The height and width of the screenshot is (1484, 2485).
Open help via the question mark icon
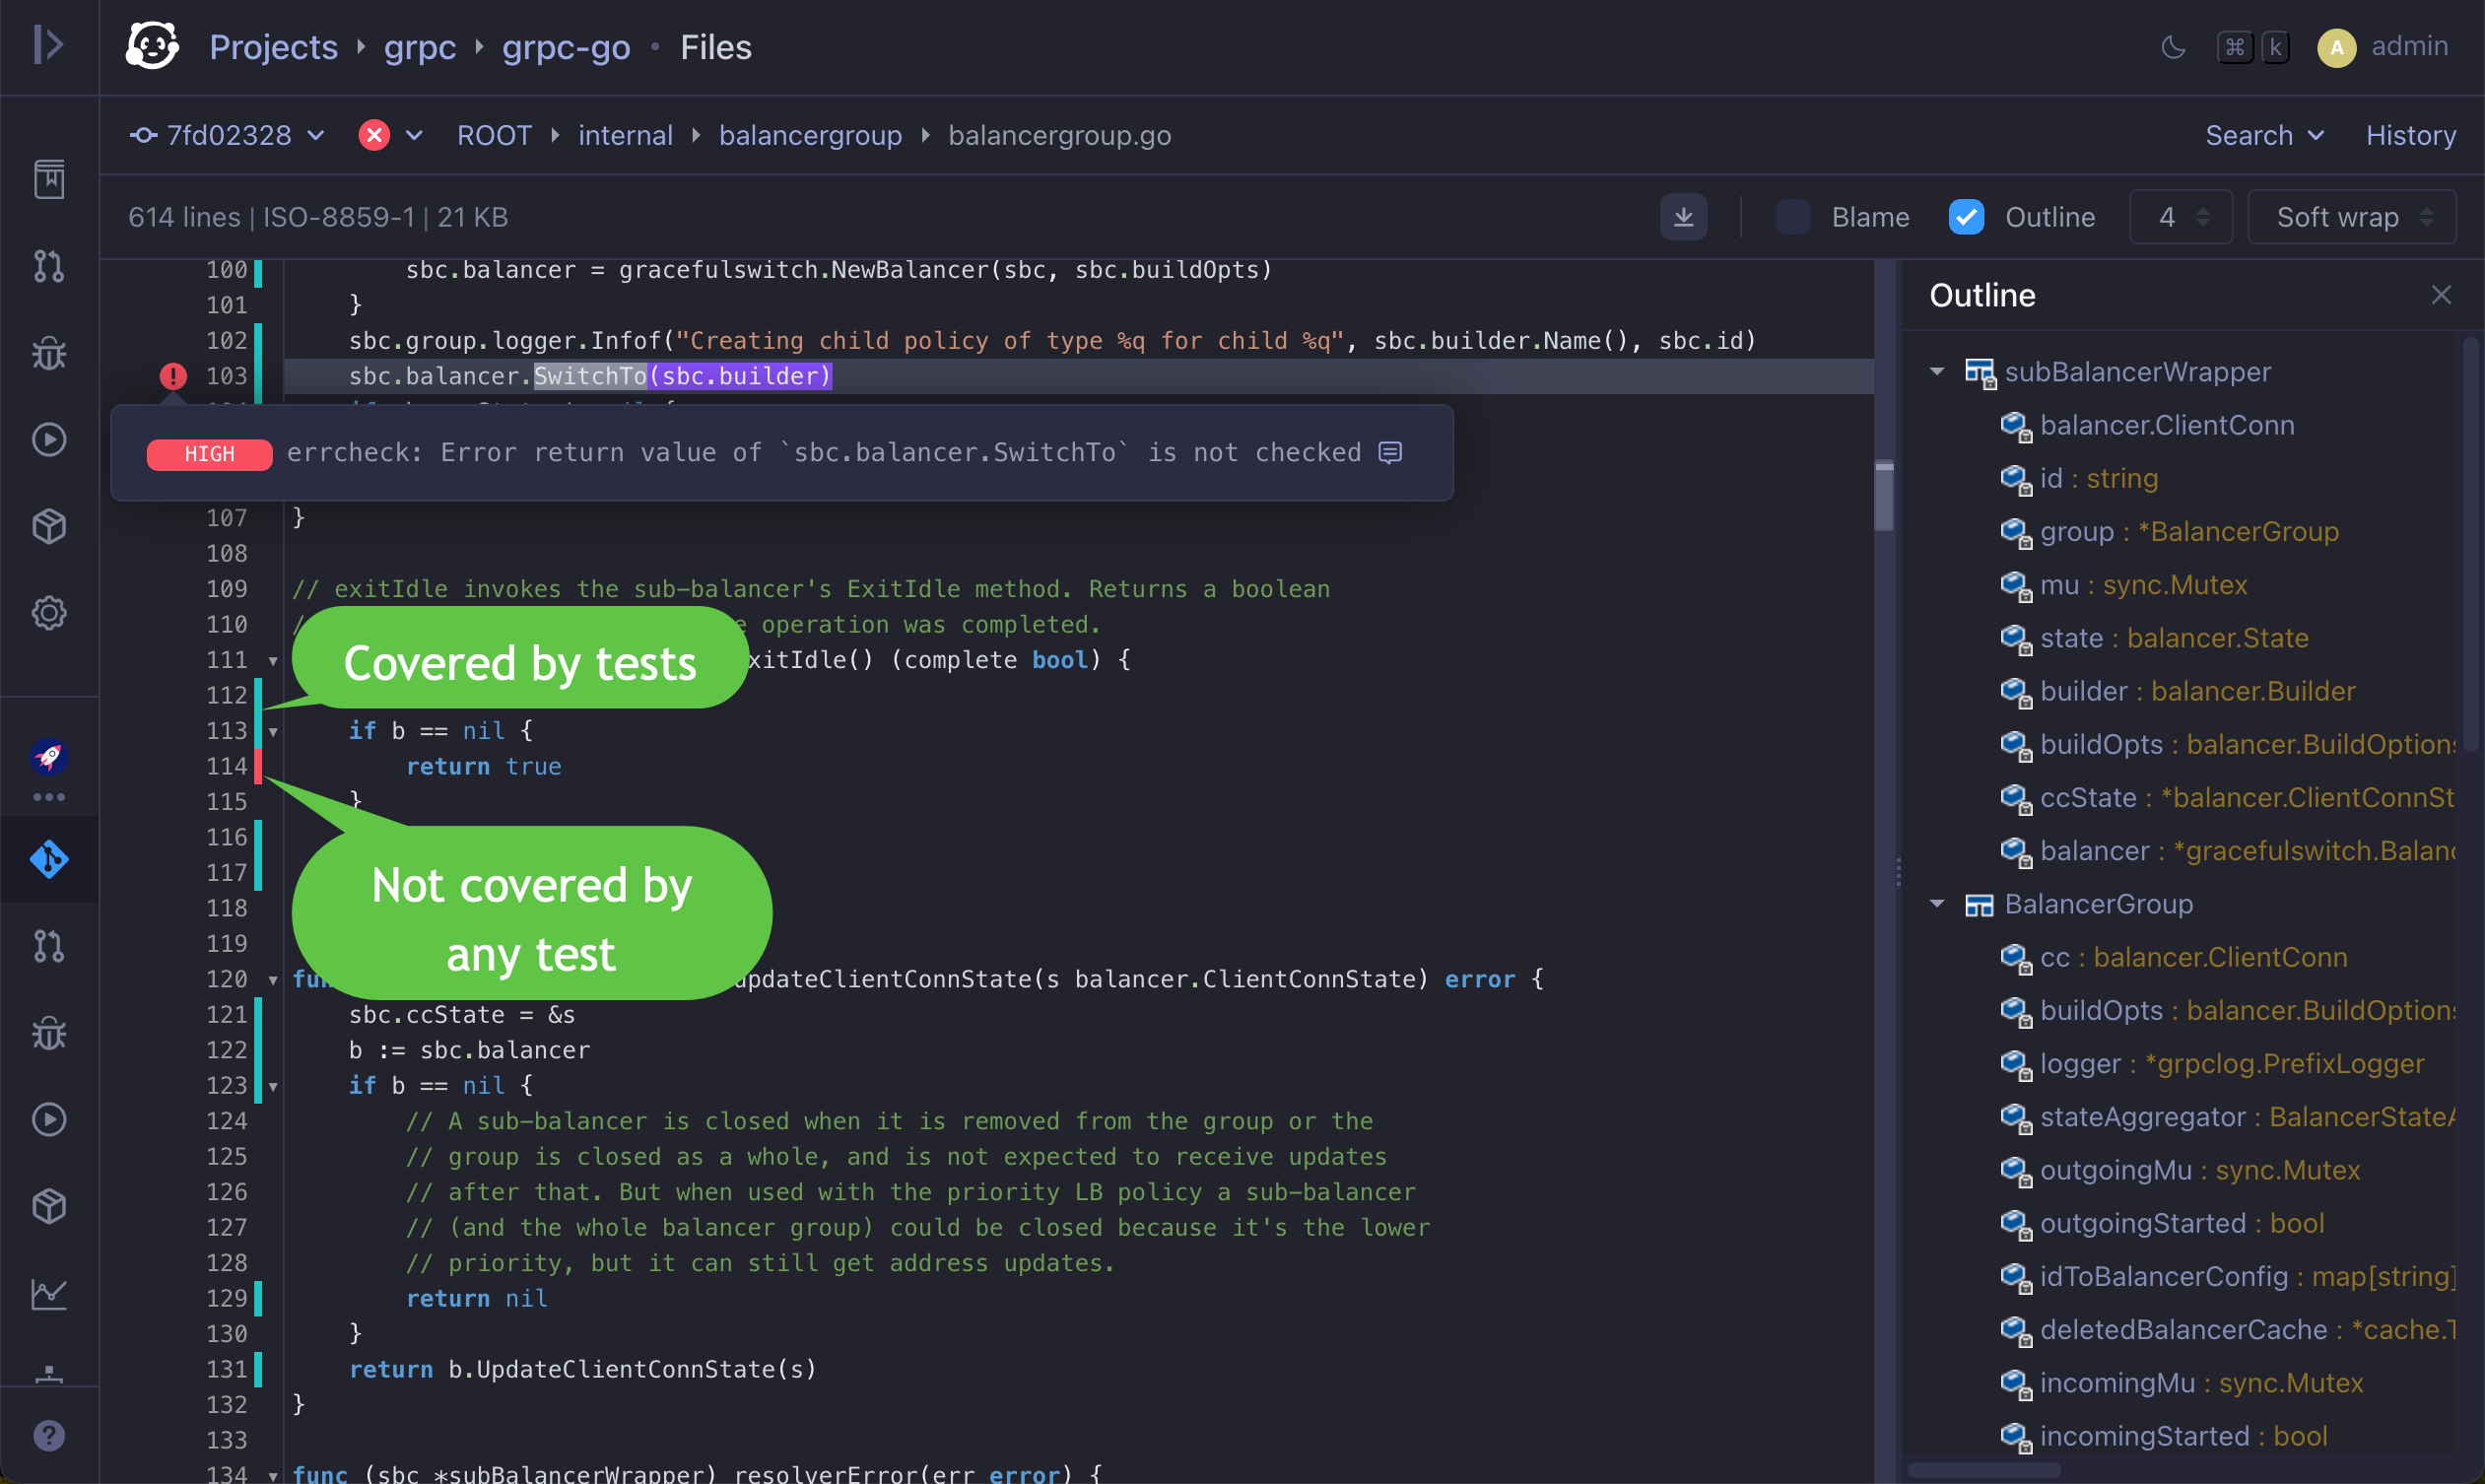pos(48,1435)
